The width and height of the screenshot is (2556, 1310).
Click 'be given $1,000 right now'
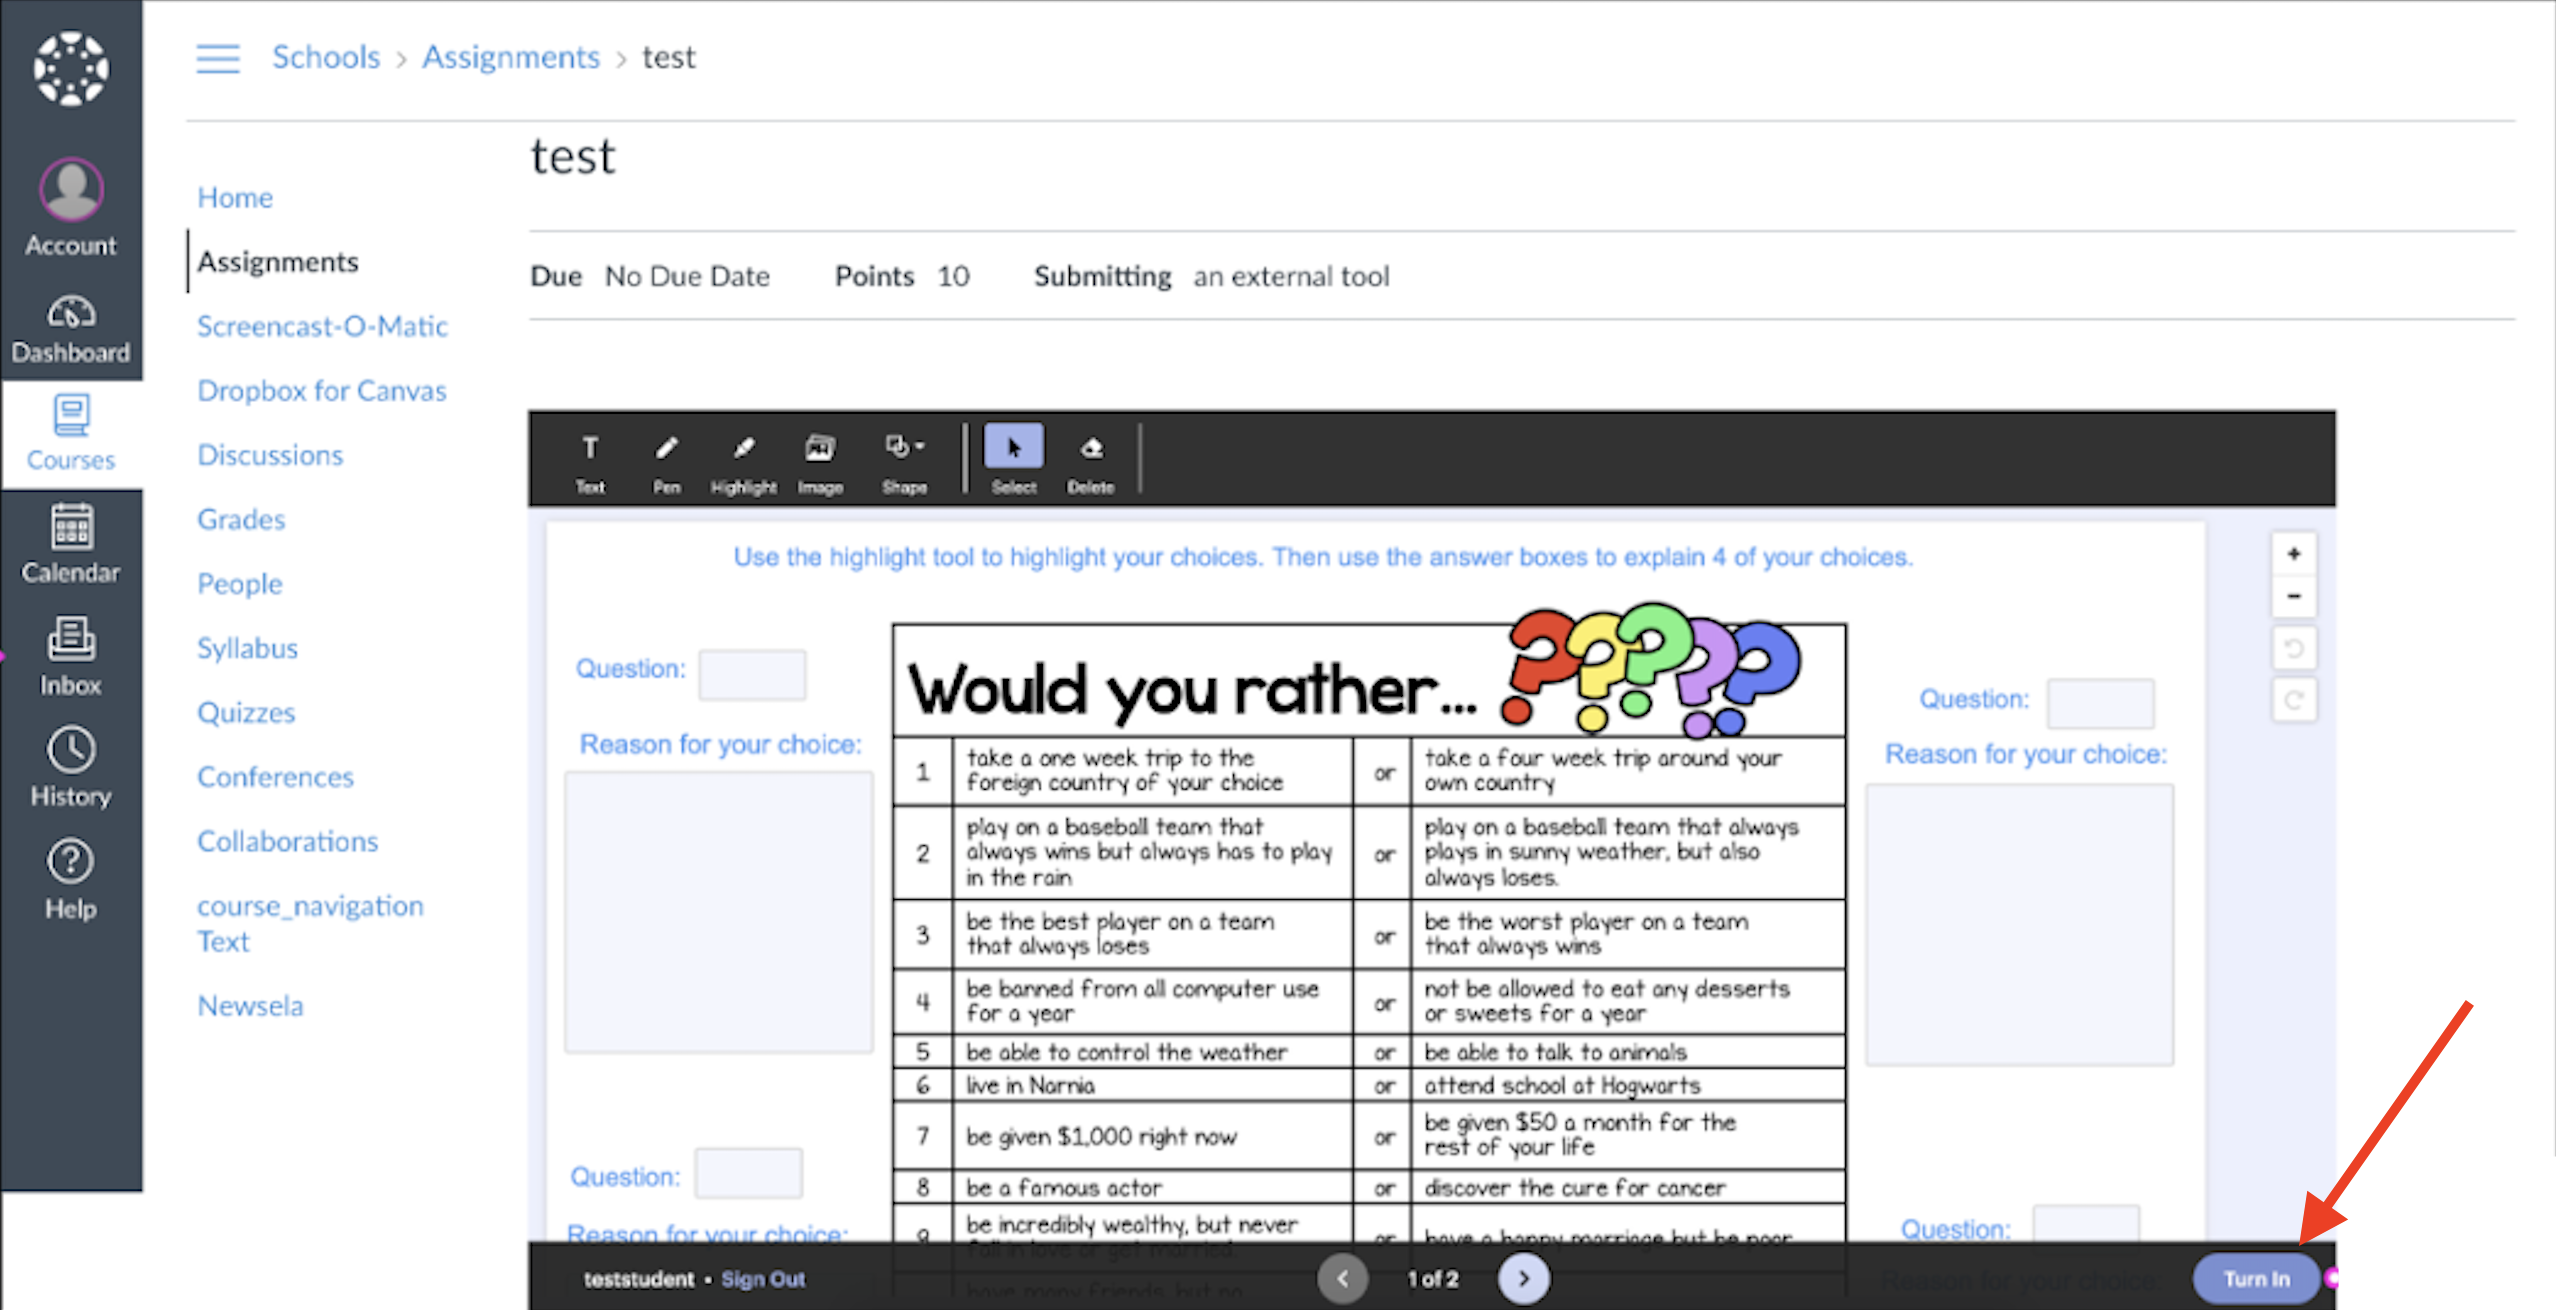click(1101, 1137)
